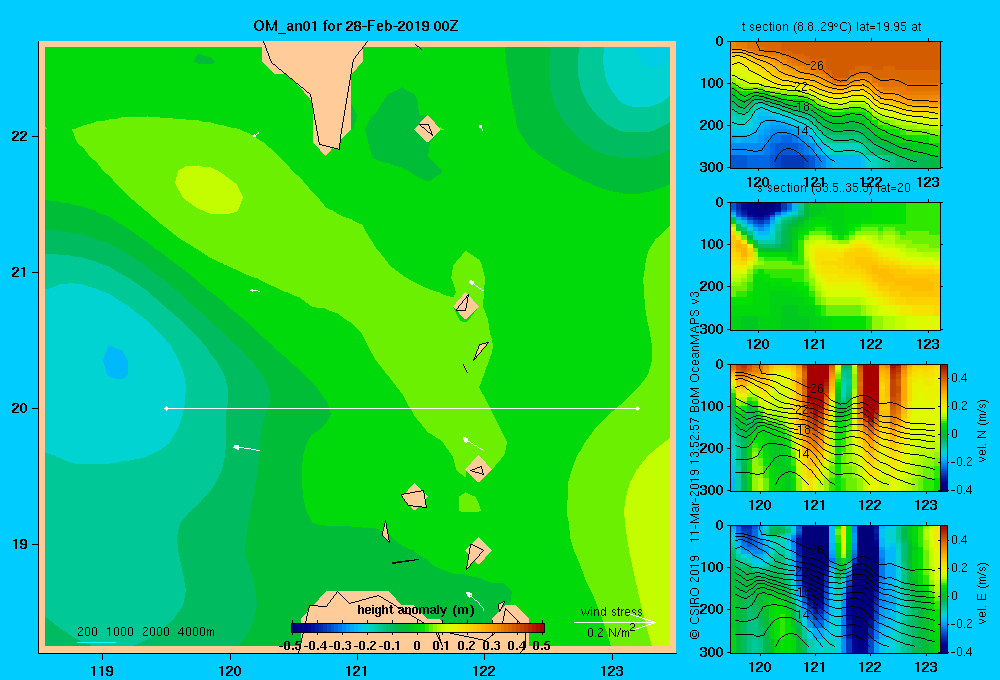1000x680 pixels.
Task: Click the 's section' lat=20 heading
Action: 834,188
